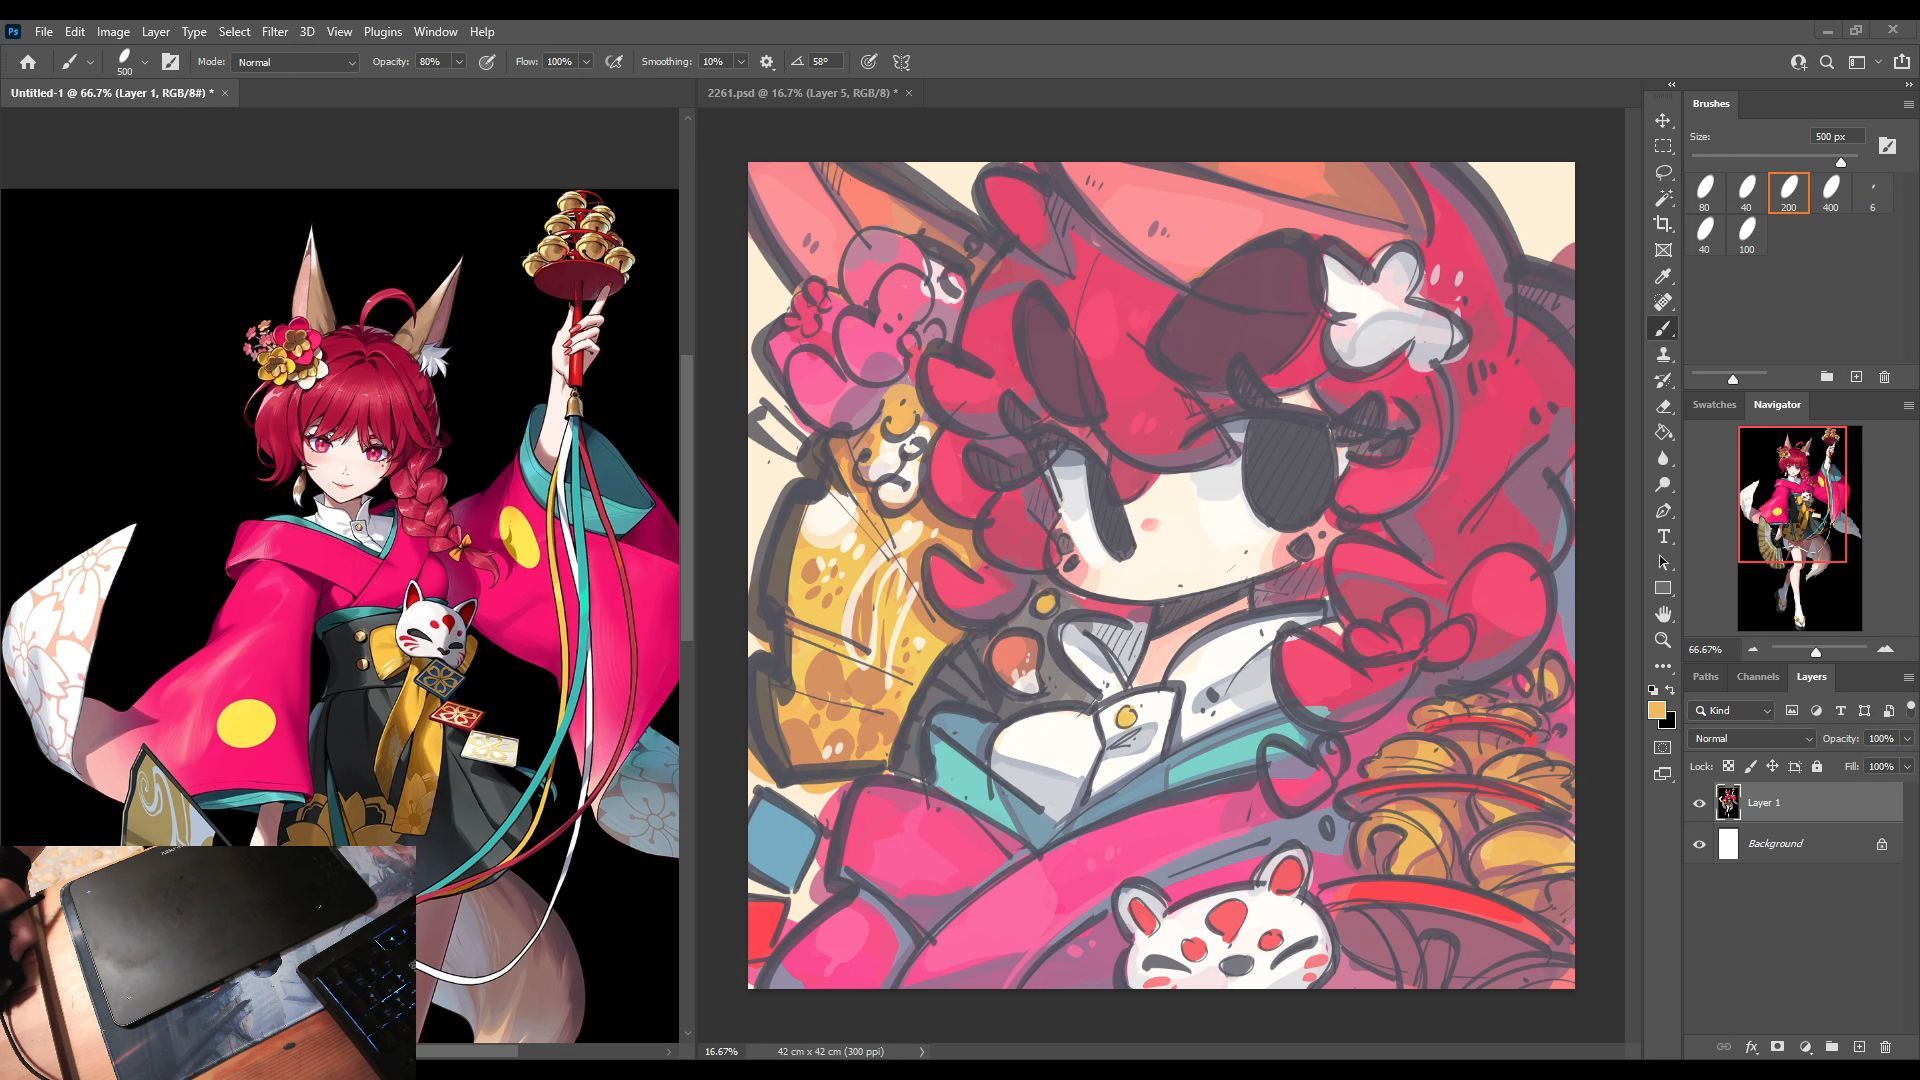Toggle pressure for opacity
Viewport: 1920px width, 1080px height.
(487, 62)
